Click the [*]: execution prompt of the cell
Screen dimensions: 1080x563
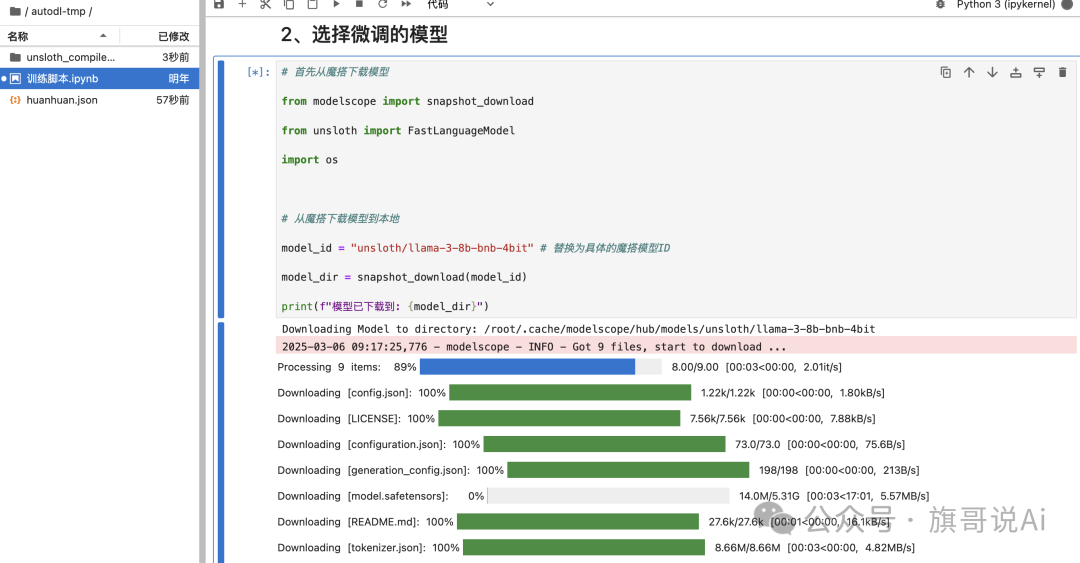click(258, 72)
